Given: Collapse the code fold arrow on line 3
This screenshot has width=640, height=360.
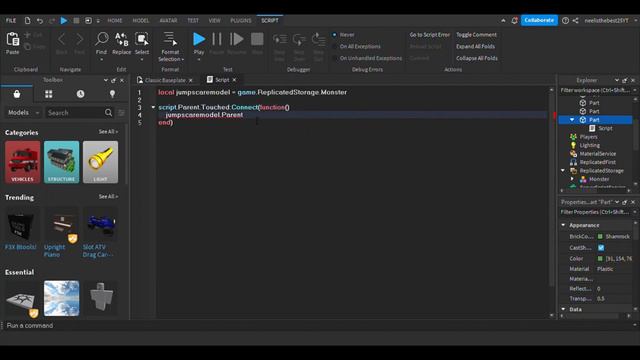Looking at the screenshot, I should coord(153,107).
